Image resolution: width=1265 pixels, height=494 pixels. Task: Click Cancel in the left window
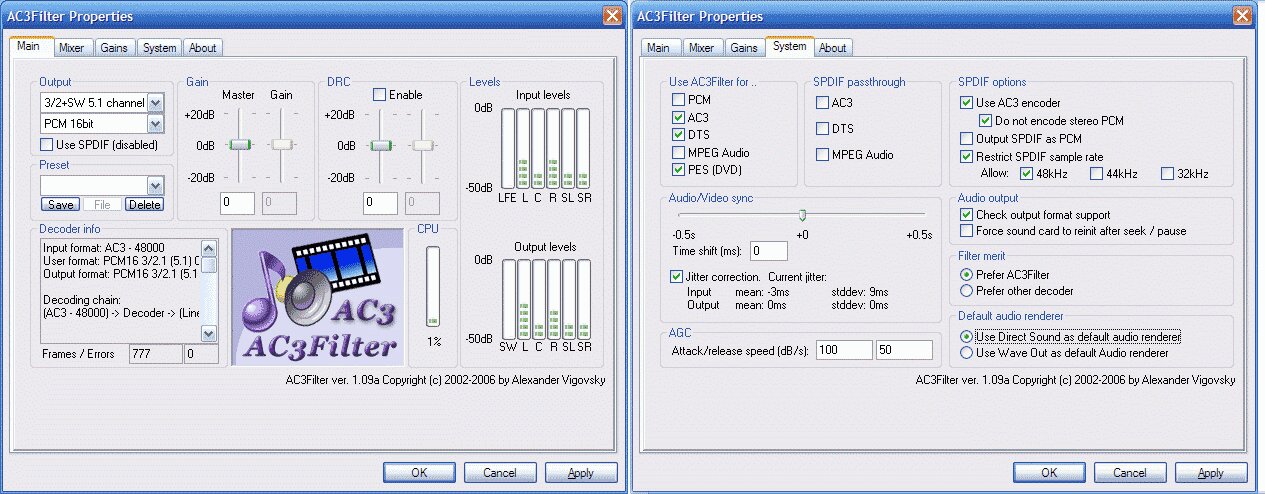(x=500, y=473)
